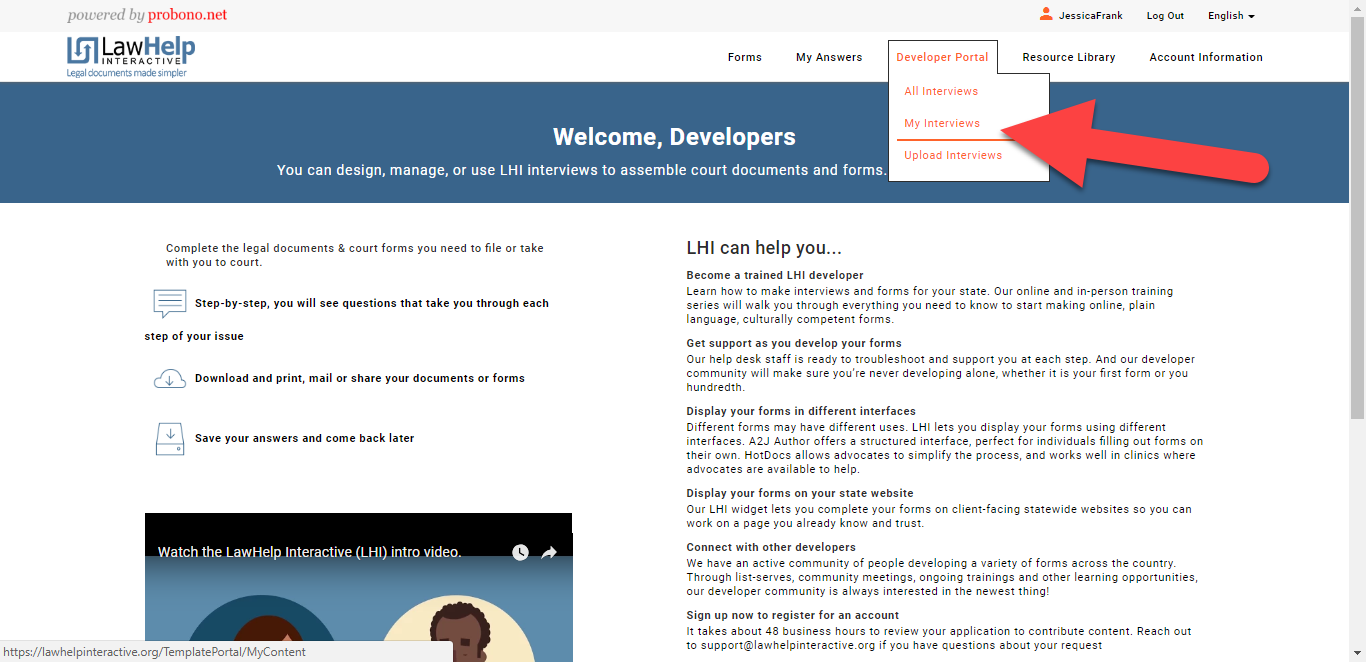Click the Log Out link

(x=1165, y=16)
